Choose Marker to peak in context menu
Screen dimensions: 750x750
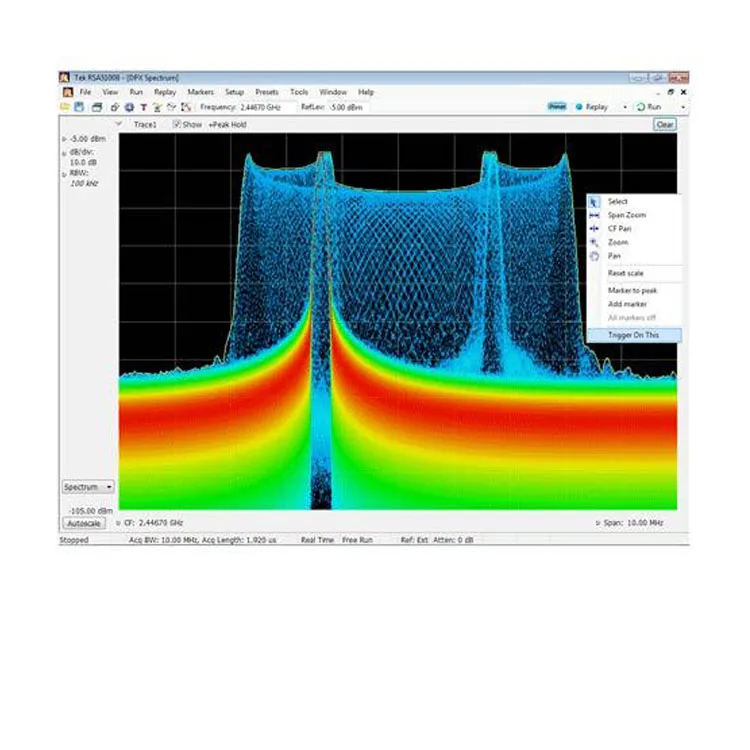[x=634, y=291]
